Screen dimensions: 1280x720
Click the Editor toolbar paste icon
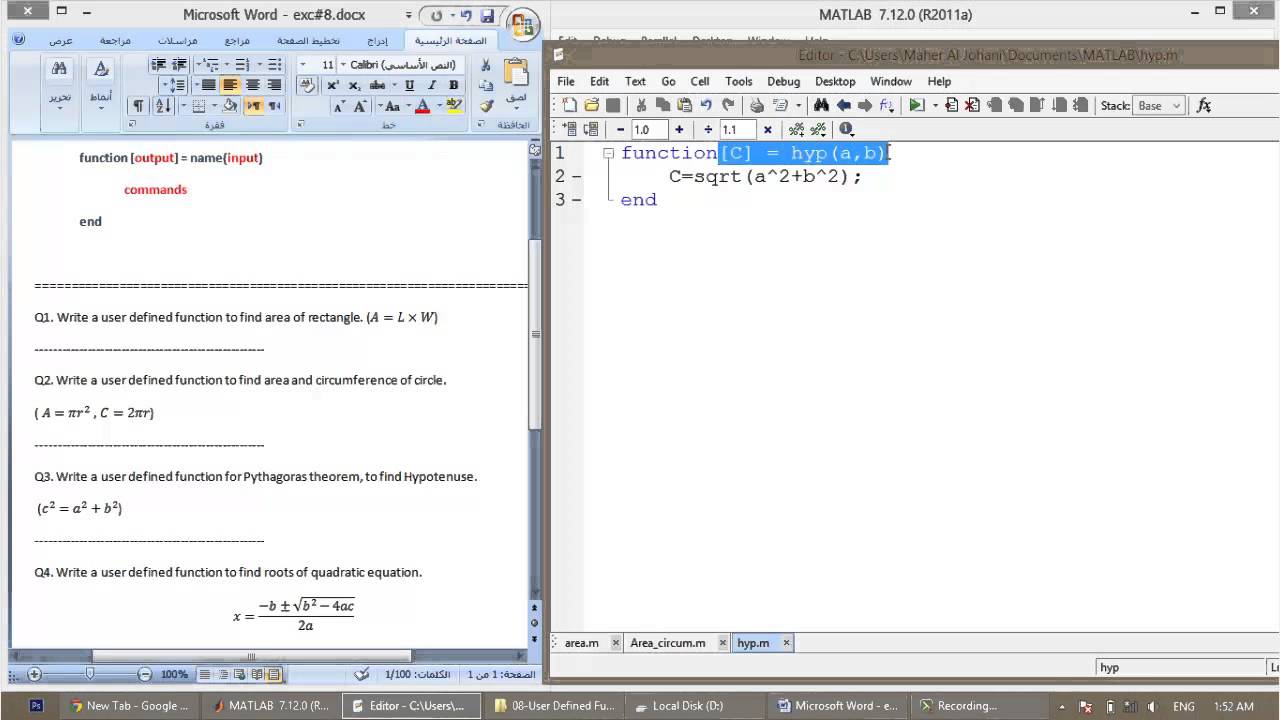click(x=685, y=105)
